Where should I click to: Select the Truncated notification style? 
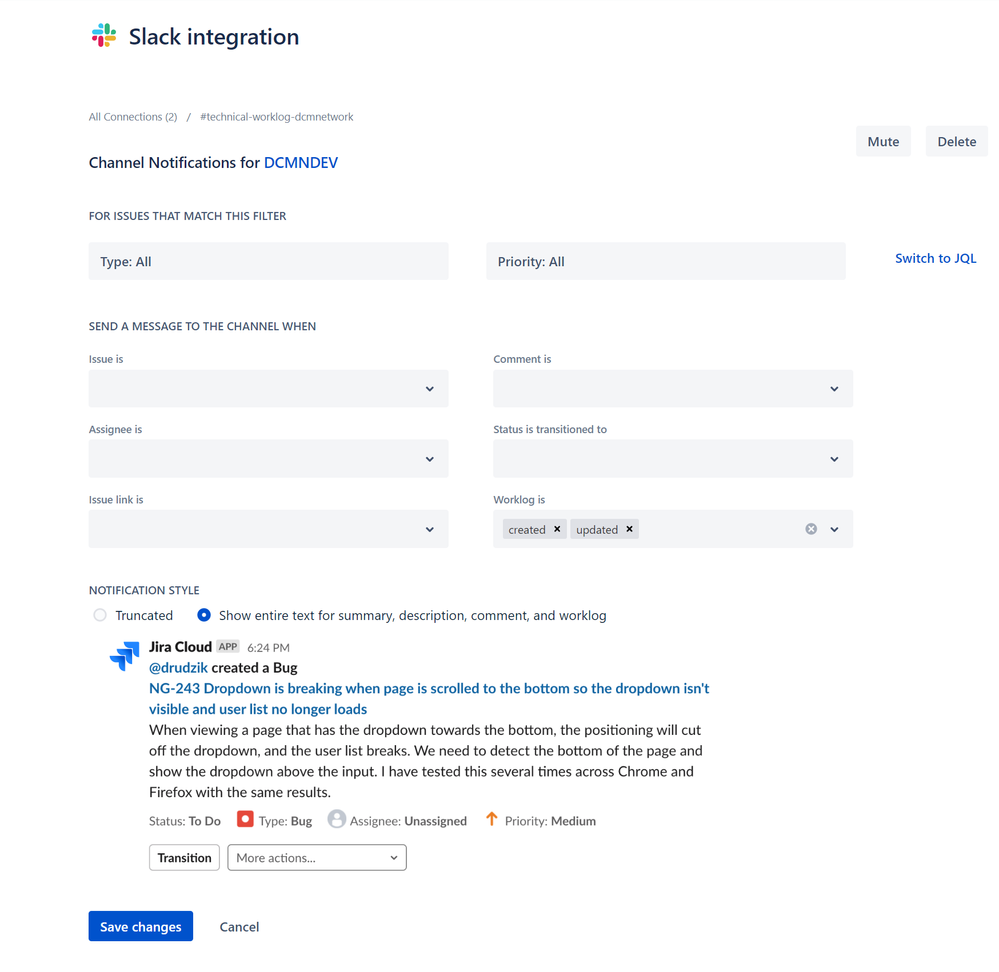(x=100, y=615)
